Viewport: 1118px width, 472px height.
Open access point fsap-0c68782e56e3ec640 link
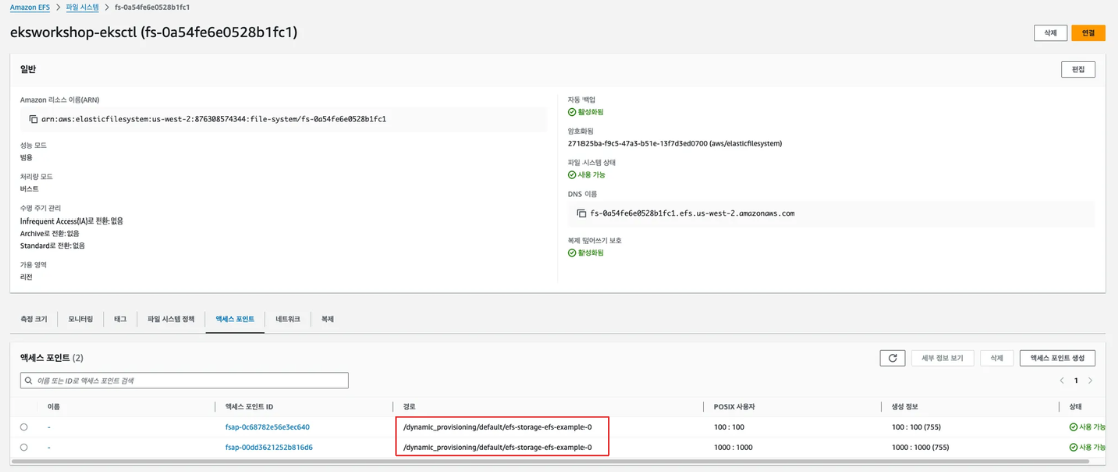(267, 427)
